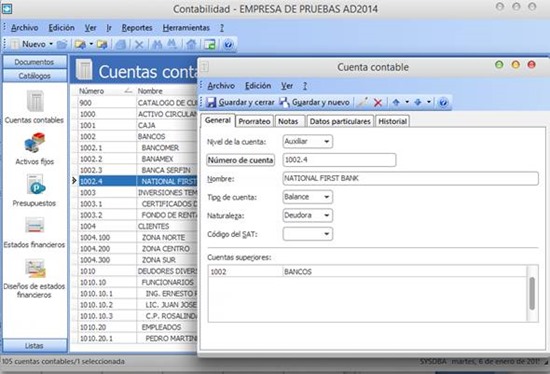
Task: Open Nivel de la cuenta dropdown
Action: coord(308,142)
